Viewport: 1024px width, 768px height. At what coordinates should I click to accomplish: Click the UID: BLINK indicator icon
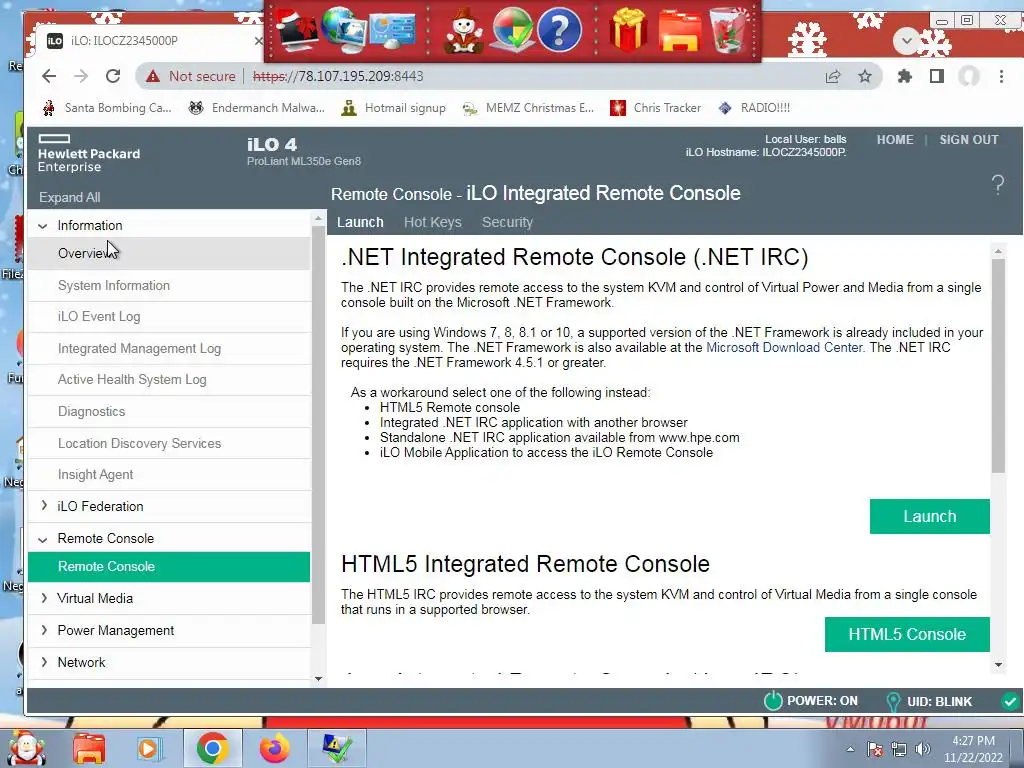[x=893, y=701]
